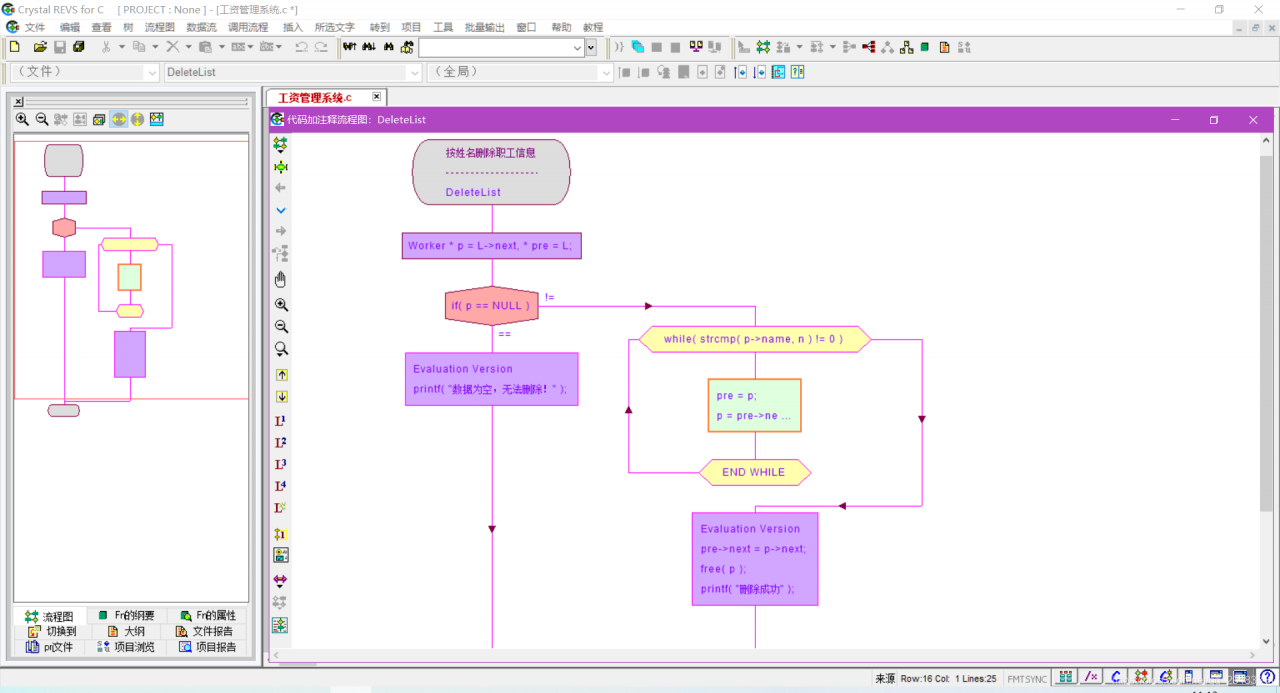Click the hand pan tool icon
Image resolution: width=1280 pixels, height=693 pixels.
coord(281,279)
